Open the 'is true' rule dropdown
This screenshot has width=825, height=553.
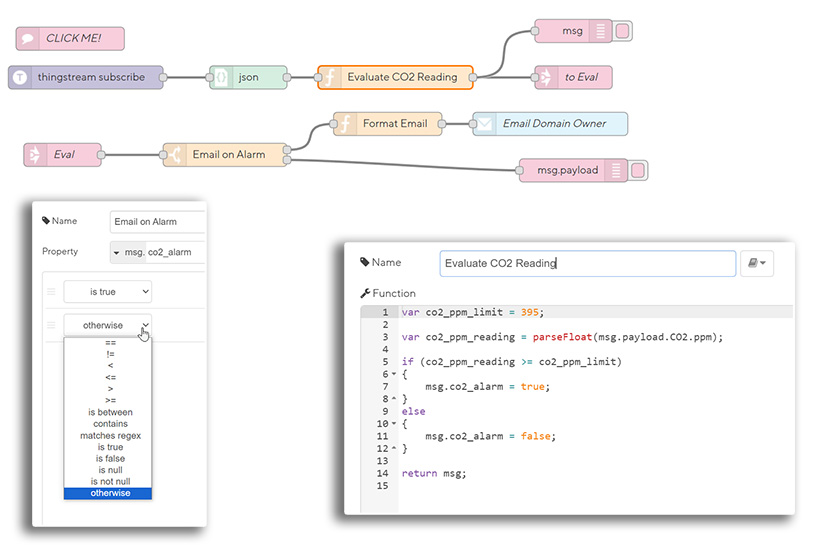(107, 291)
